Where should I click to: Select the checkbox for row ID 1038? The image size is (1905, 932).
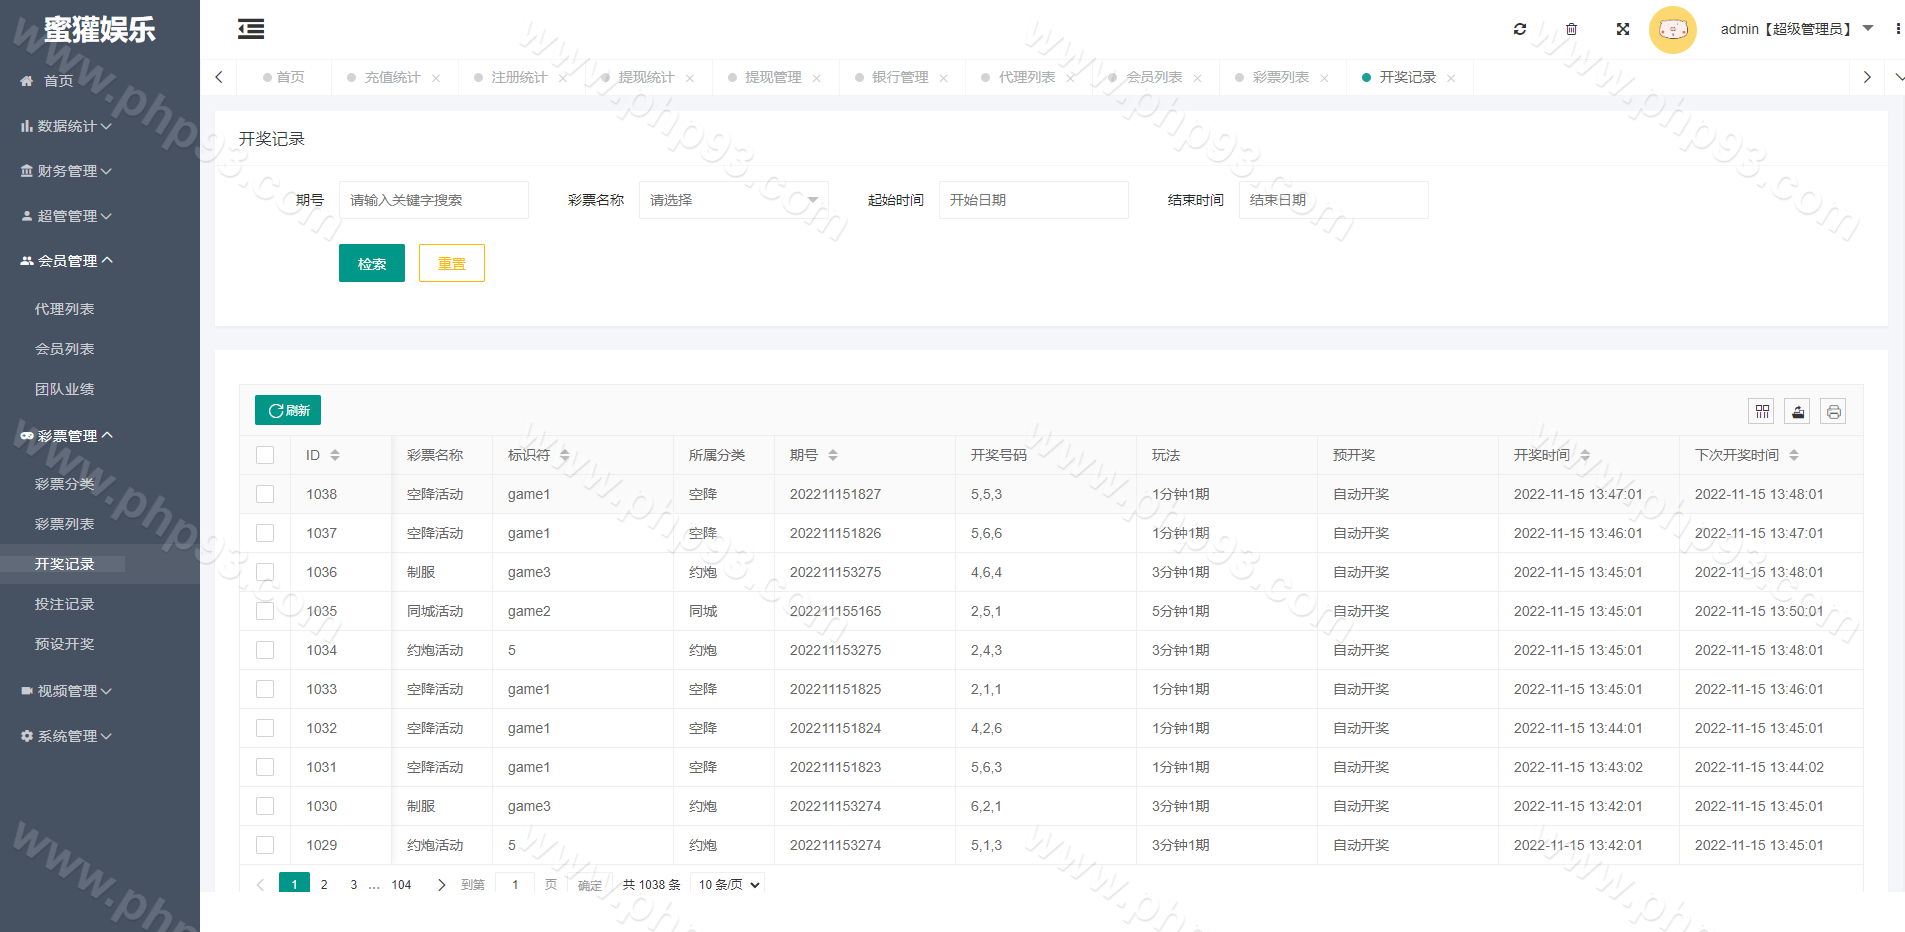pos(265,494)
